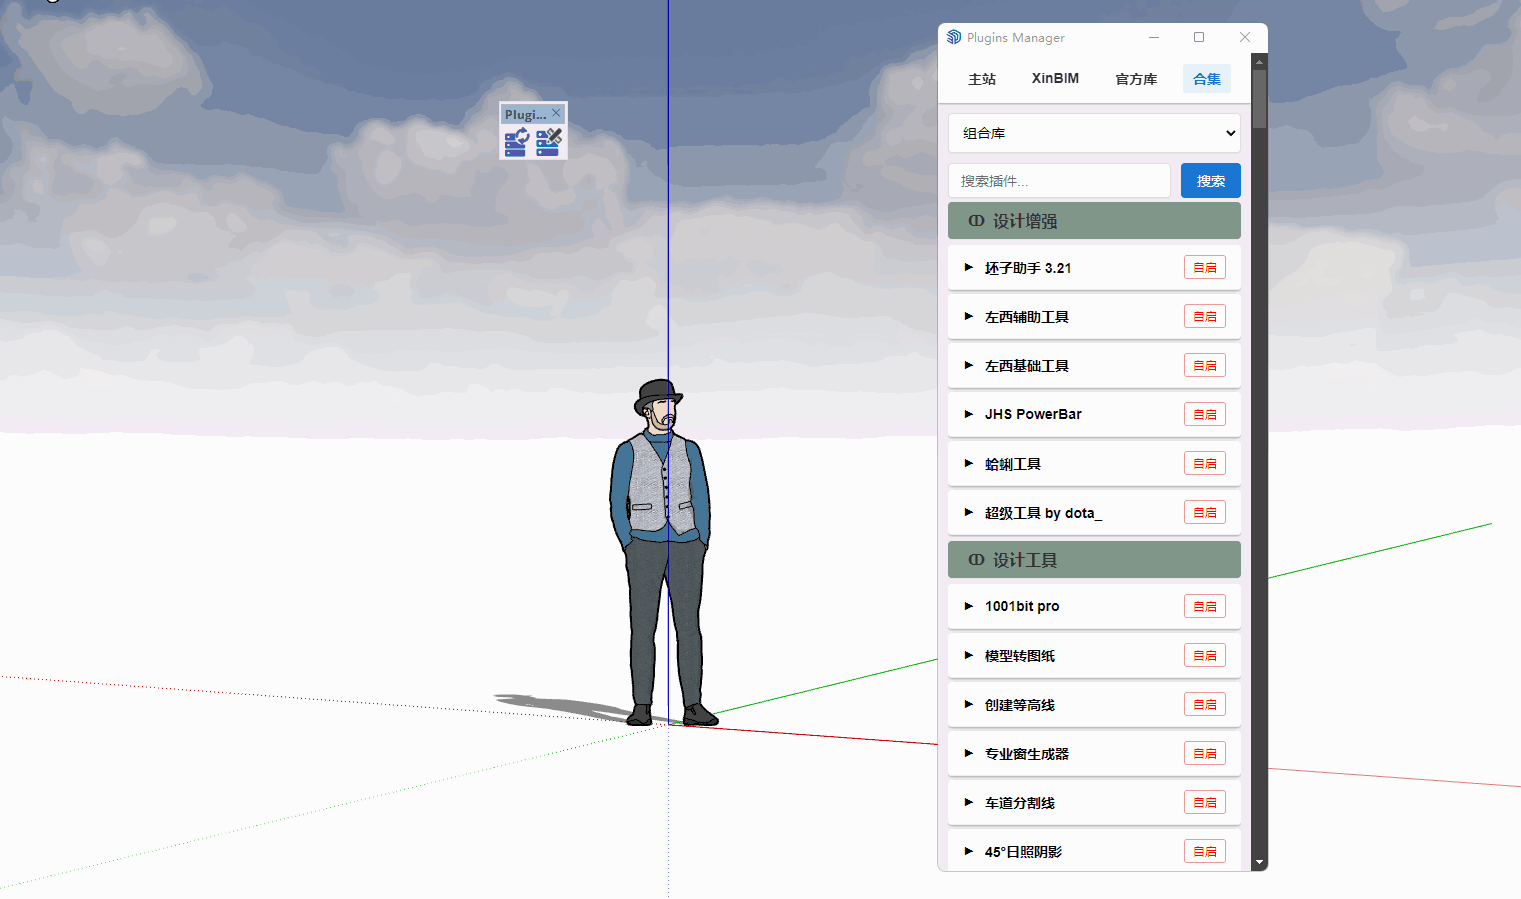Click the plugin edit tools toolbar icon

549,143
